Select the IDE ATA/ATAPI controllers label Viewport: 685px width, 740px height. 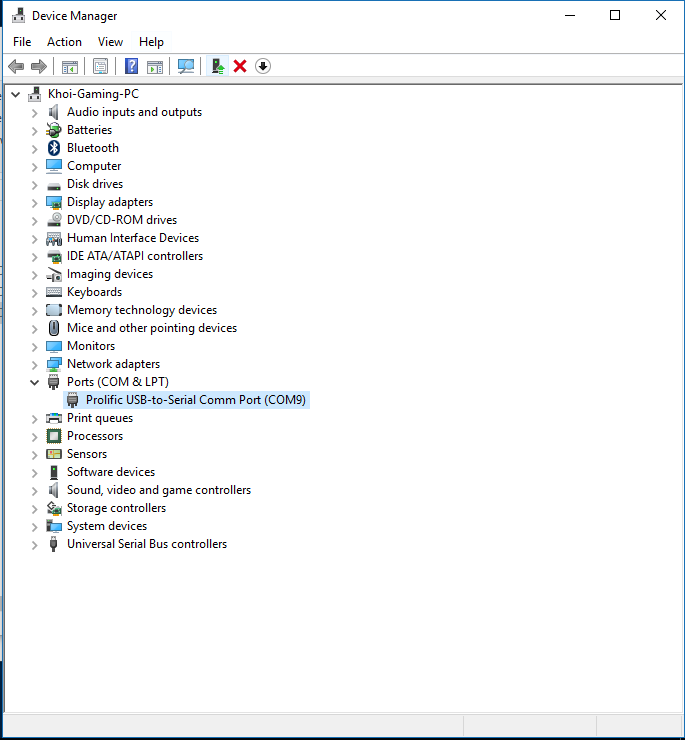pos(135,256)
